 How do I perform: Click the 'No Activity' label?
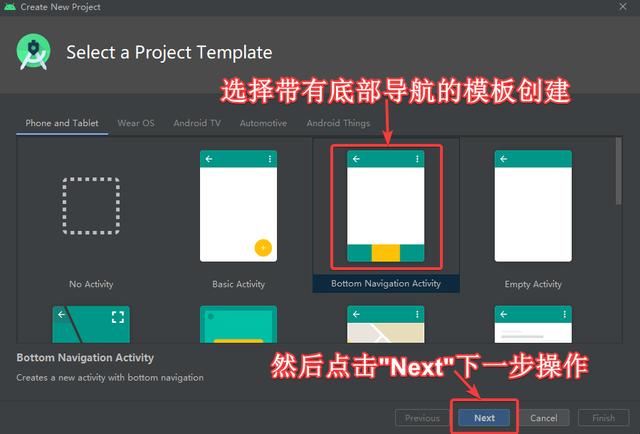click(91, 284)
